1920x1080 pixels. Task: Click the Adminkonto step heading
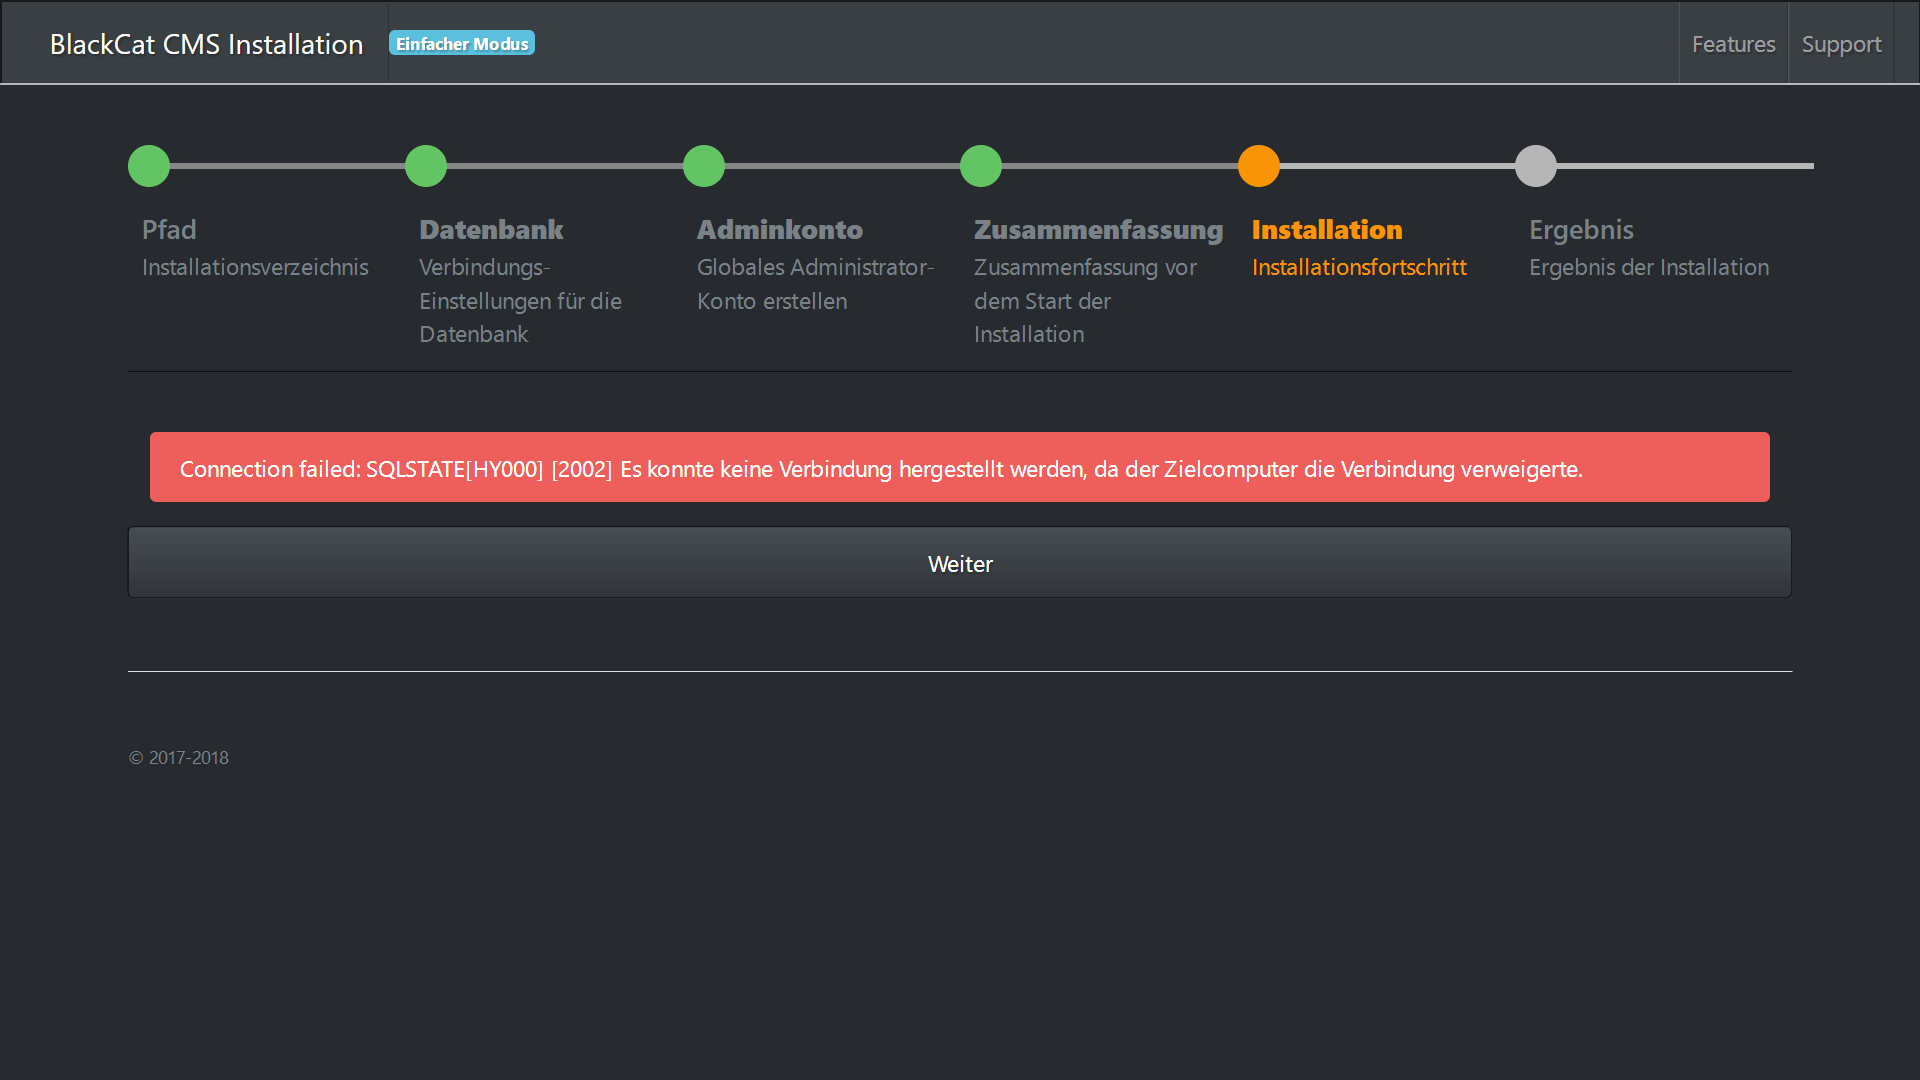click(780, 230)
